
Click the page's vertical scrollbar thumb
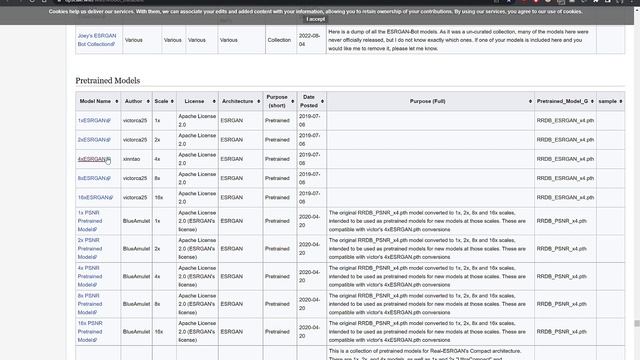click(x=636, y=323)
